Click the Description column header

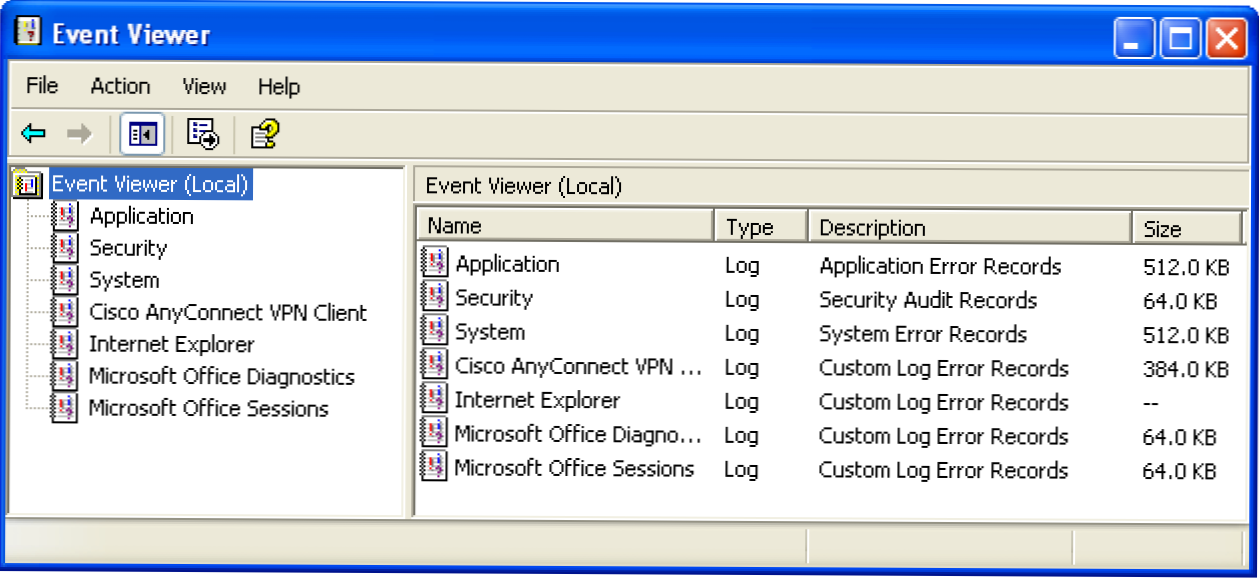968,228
